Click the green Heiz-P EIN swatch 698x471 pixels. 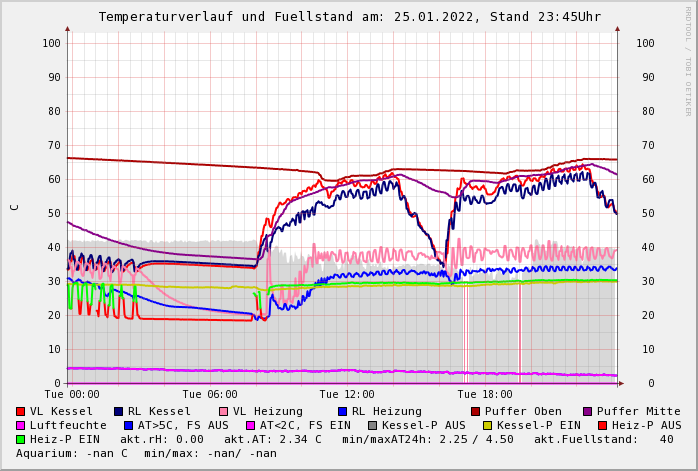[21, 439]
